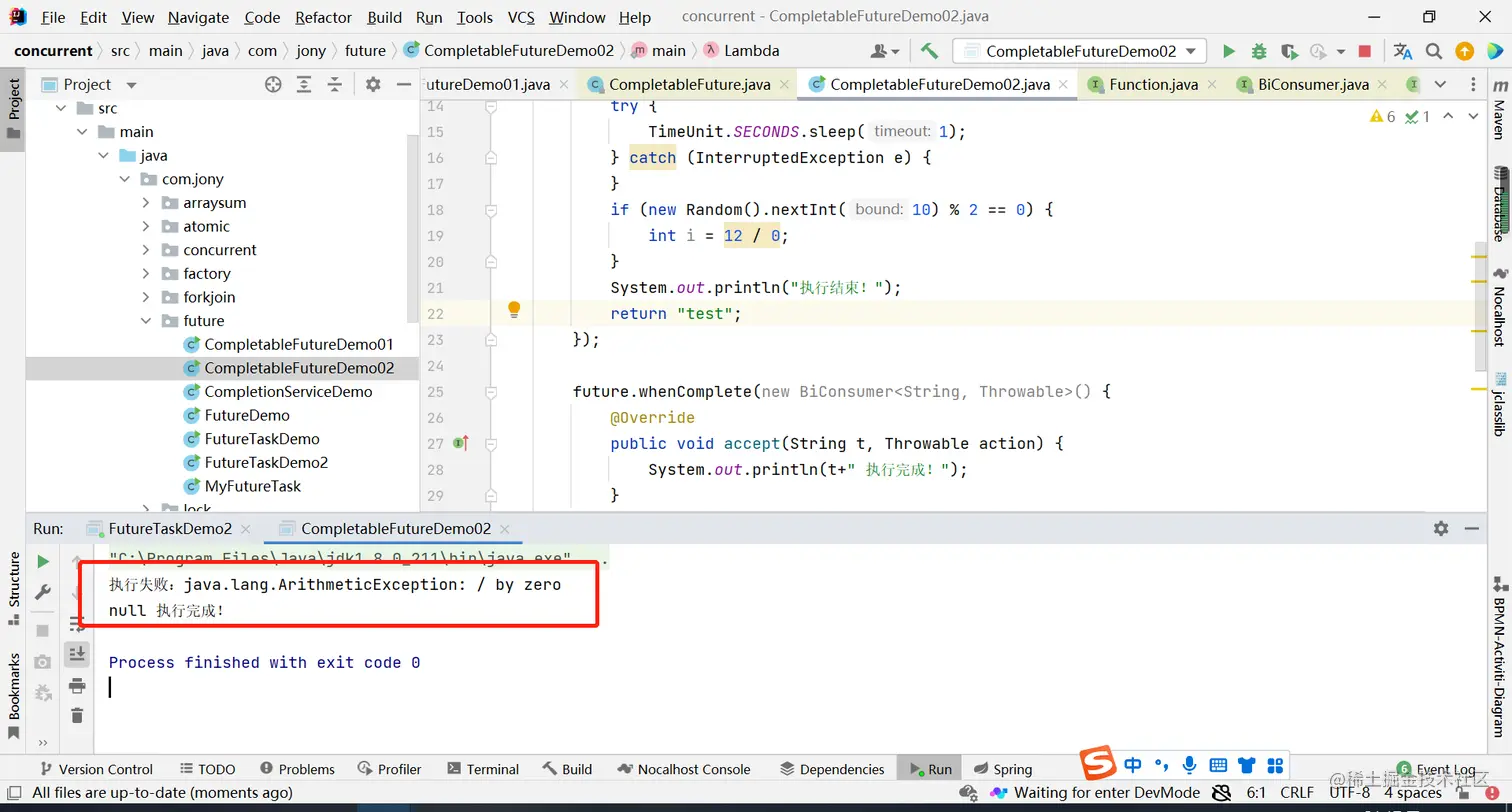This screenshot has height=812, width=1512.
Task: Switch to the CompletableFuture.java tab
Action: [690, 85]
